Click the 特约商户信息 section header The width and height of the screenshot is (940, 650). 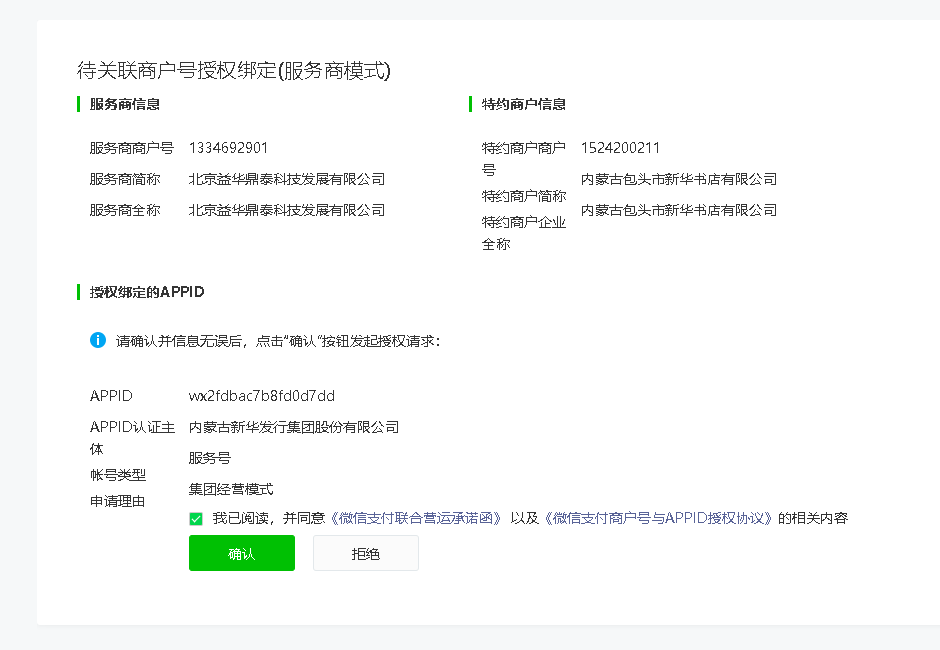click(523, 104)
